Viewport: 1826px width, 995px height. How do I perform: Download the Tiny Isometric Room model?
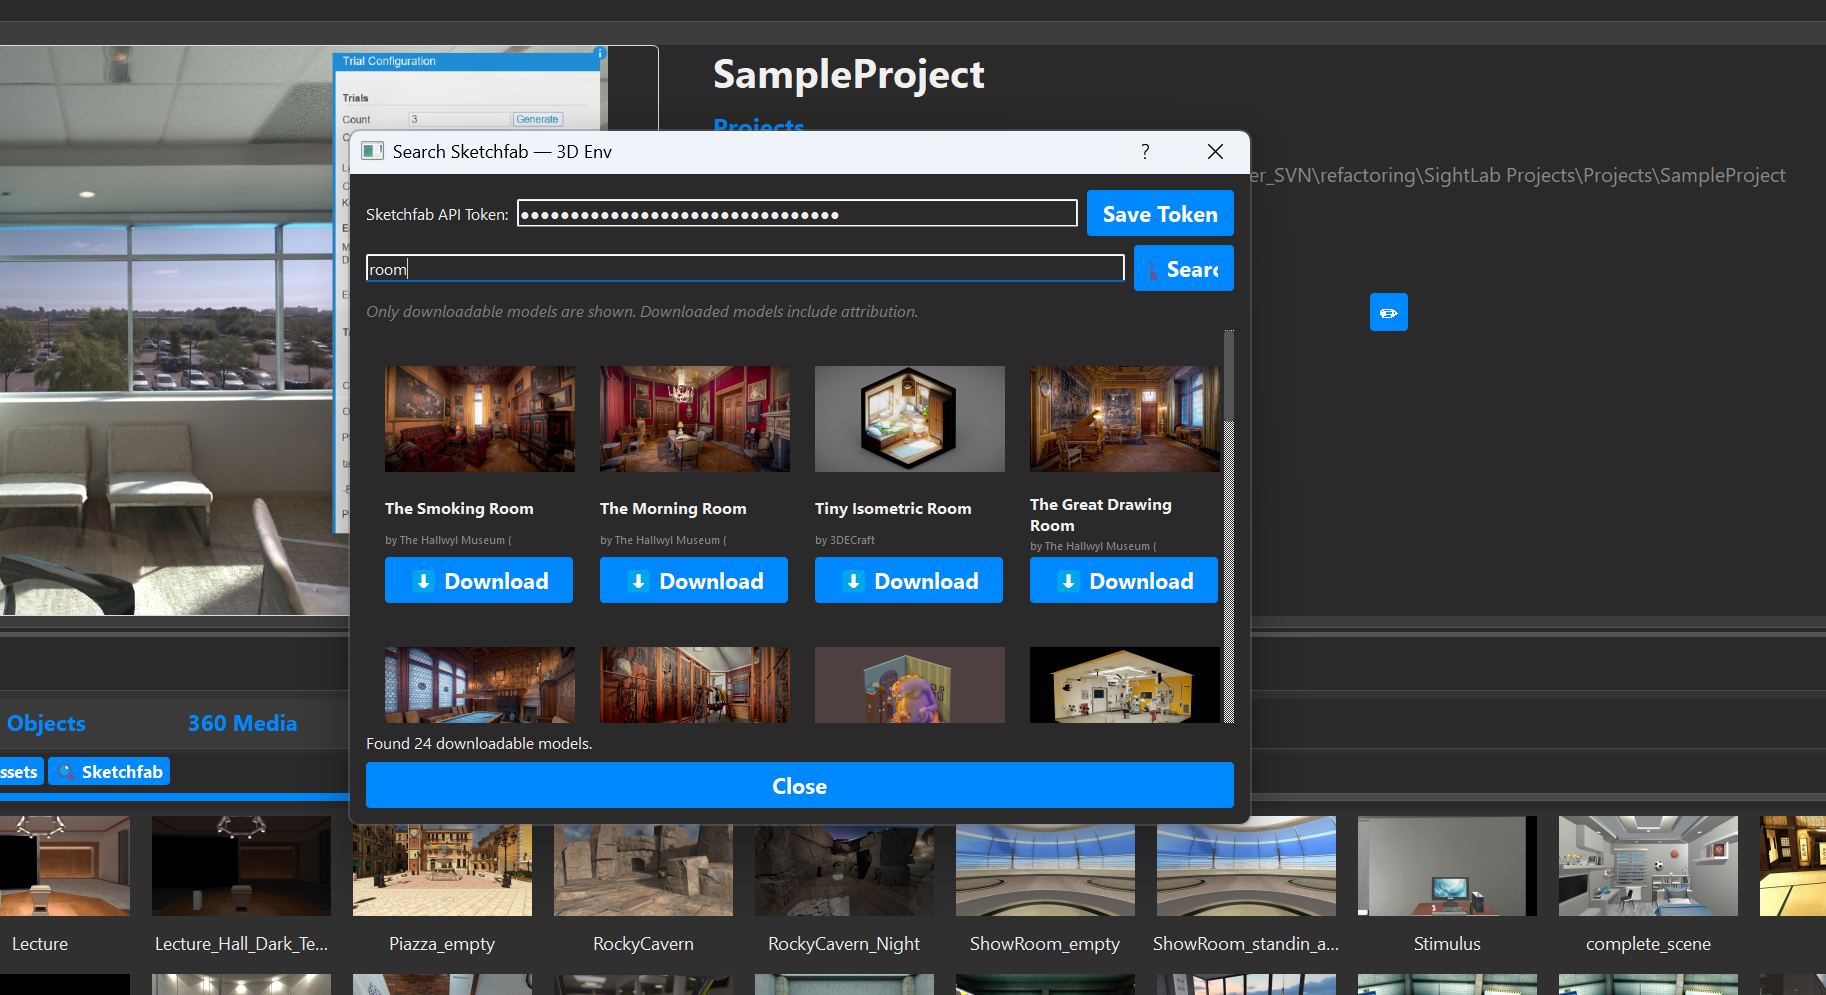[x=909, y=581]
